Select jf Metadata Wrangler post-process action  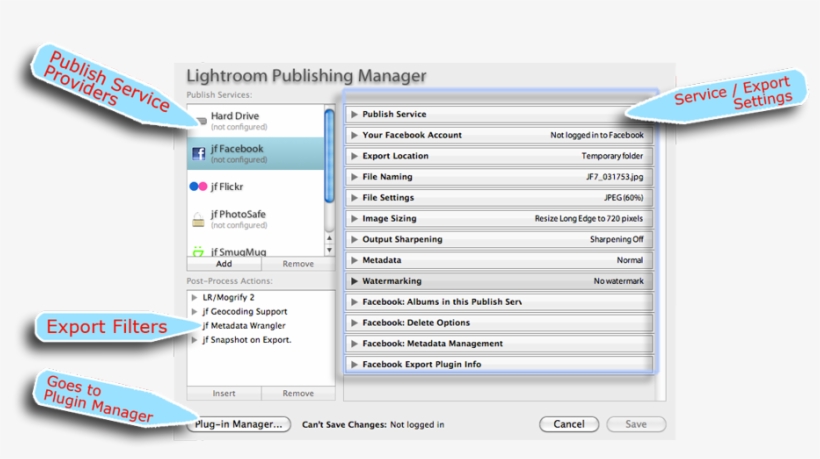pos(244,326)
